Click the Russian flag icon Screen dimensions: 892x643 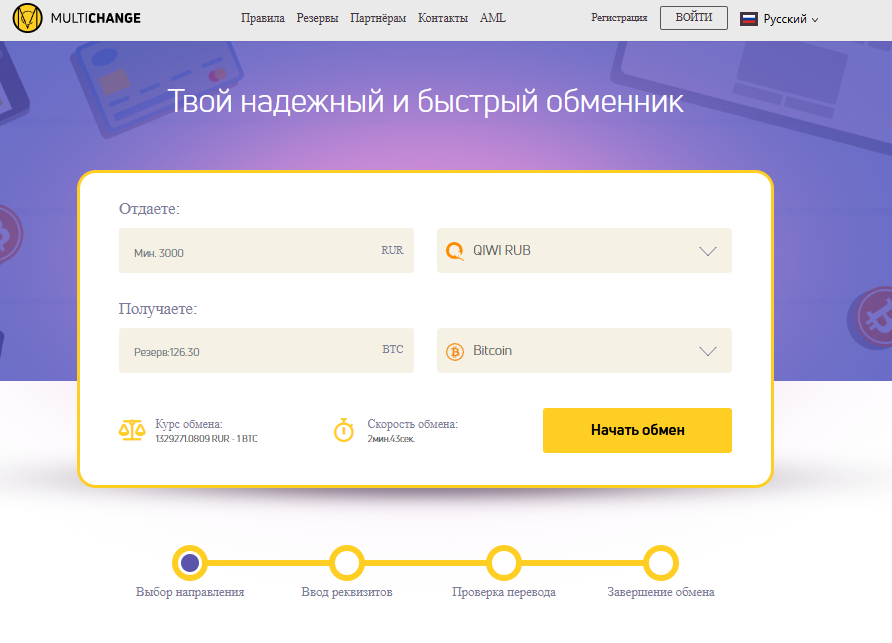pyautogui.click(x=749, y=19)
